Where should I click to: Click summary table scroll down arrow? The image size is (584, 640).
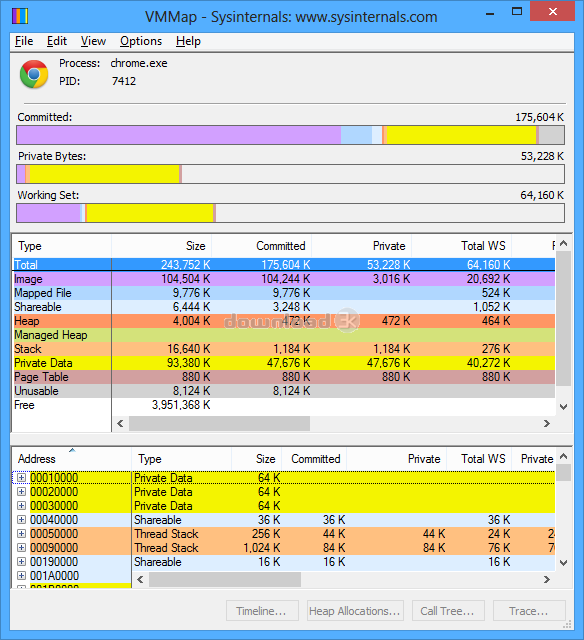tap(564, 407)
